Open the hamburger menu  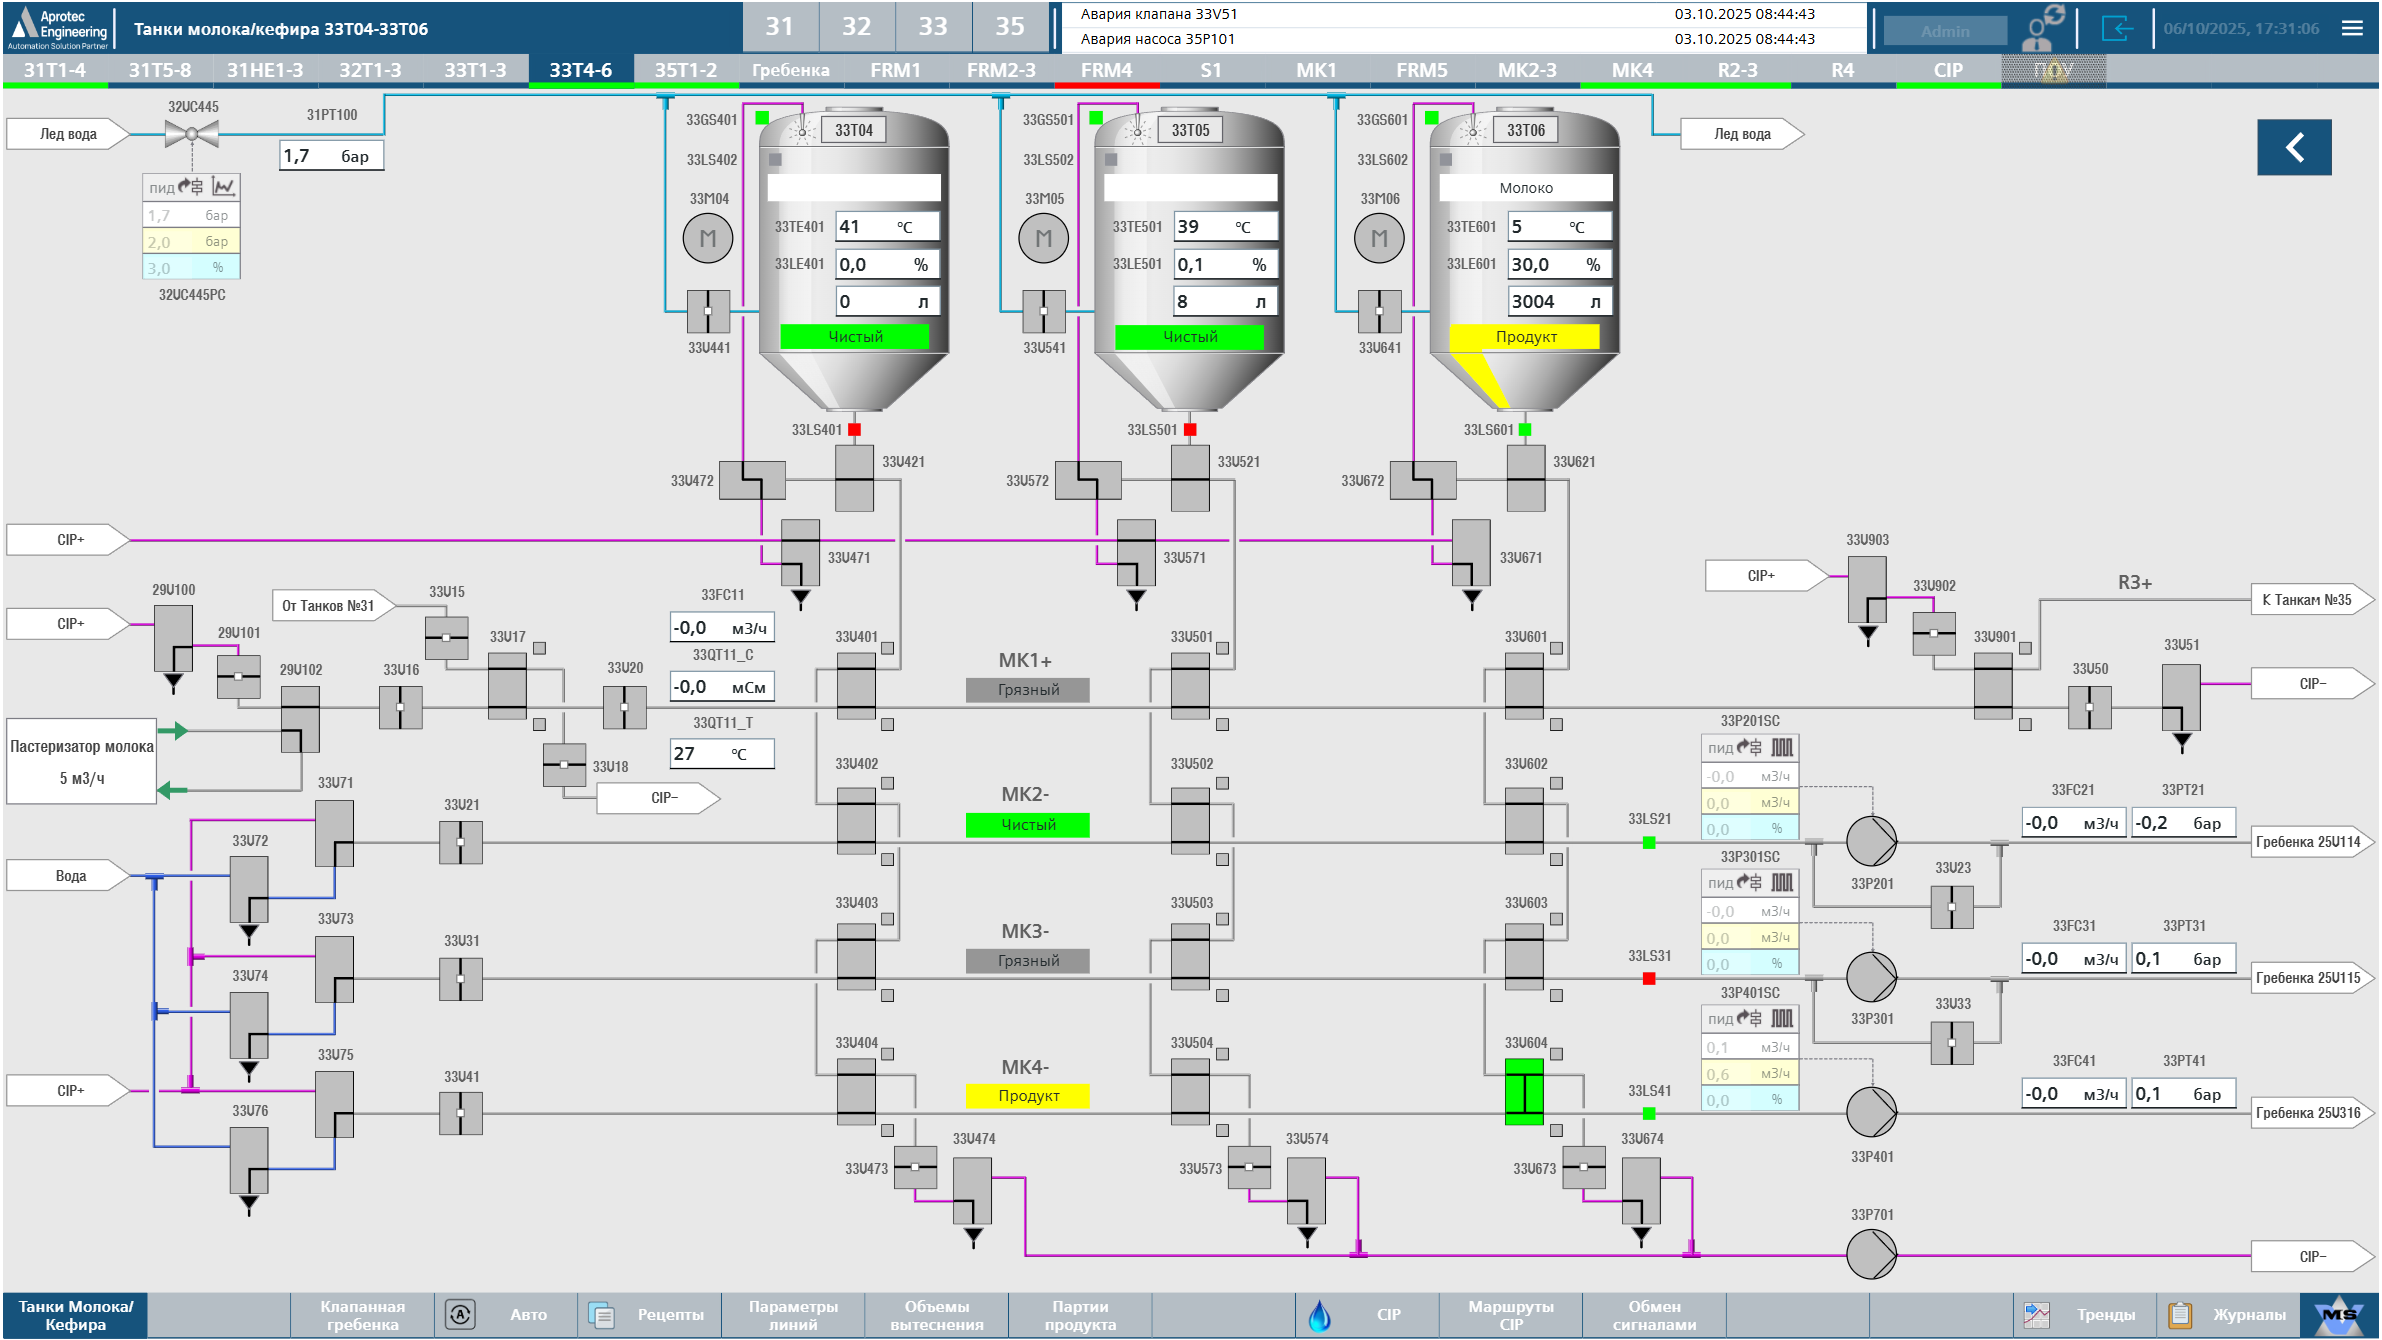pos(2352,28)
